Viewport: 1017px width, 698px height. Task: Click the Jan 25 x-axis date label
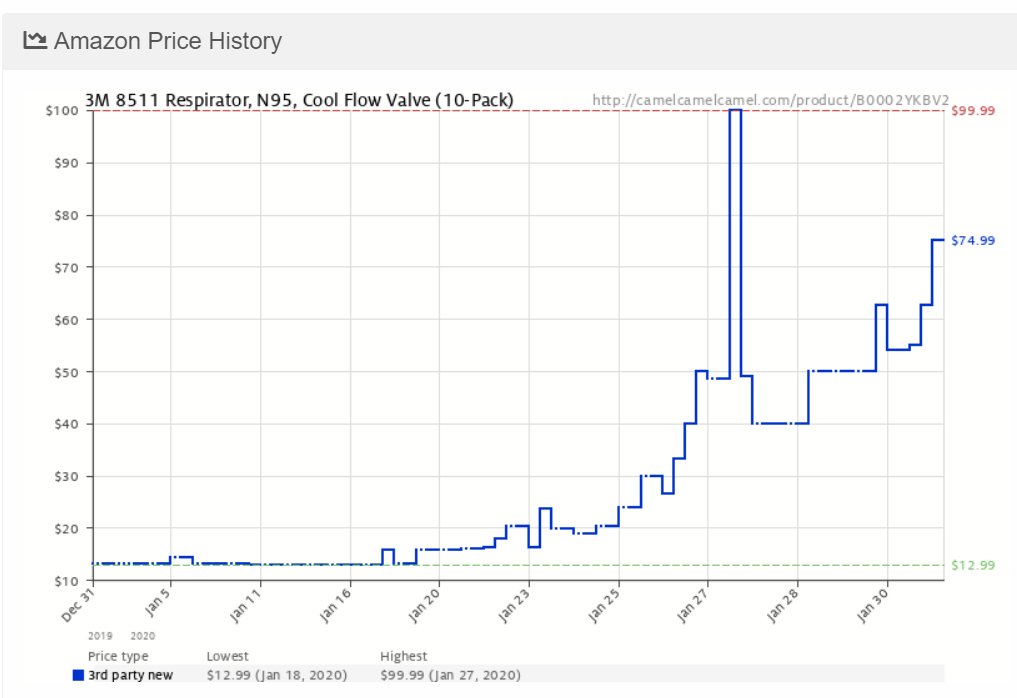coord(604,605)
